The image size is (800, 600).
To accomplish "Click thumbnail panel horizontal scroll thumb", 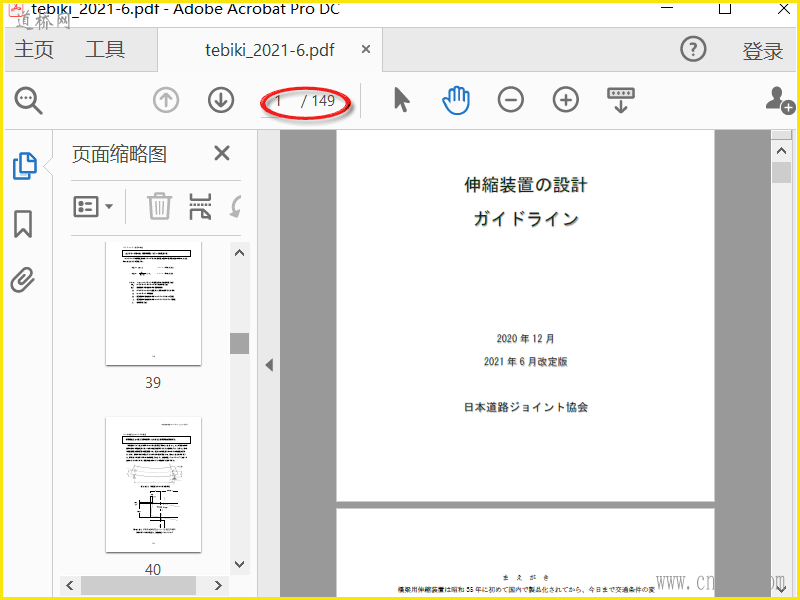I will pyautogui.click(x=138, y=585).
